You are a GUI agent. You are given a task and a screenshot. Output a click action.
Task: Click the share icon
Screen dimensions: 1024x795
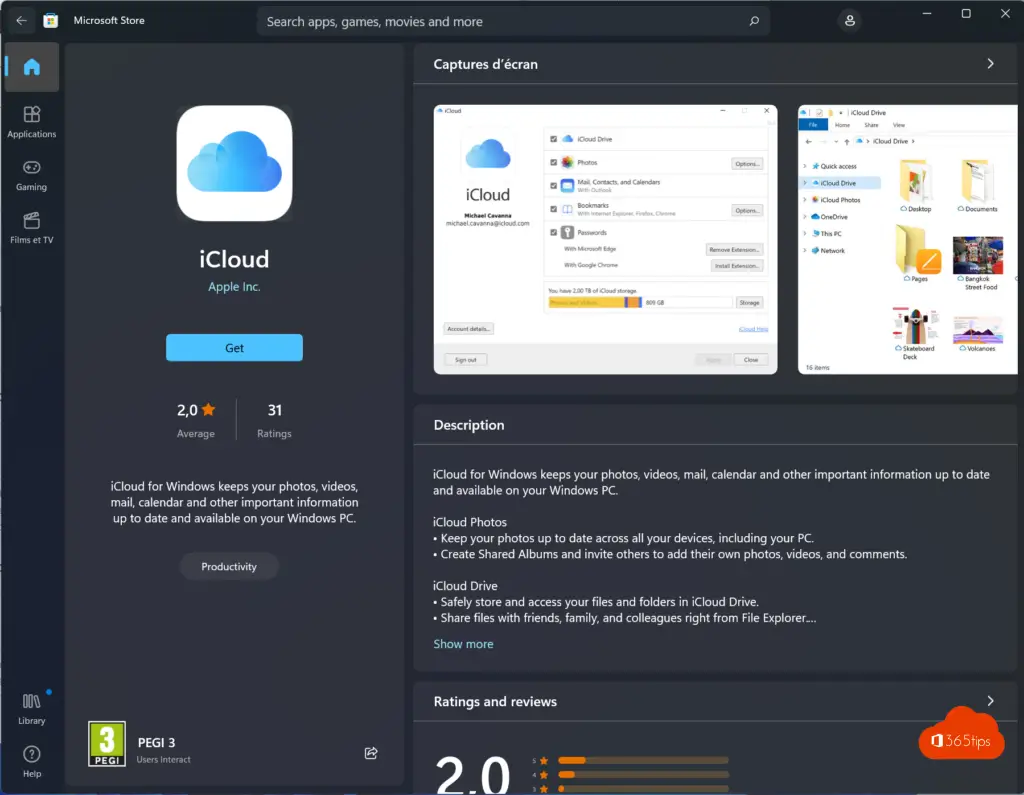371,753
